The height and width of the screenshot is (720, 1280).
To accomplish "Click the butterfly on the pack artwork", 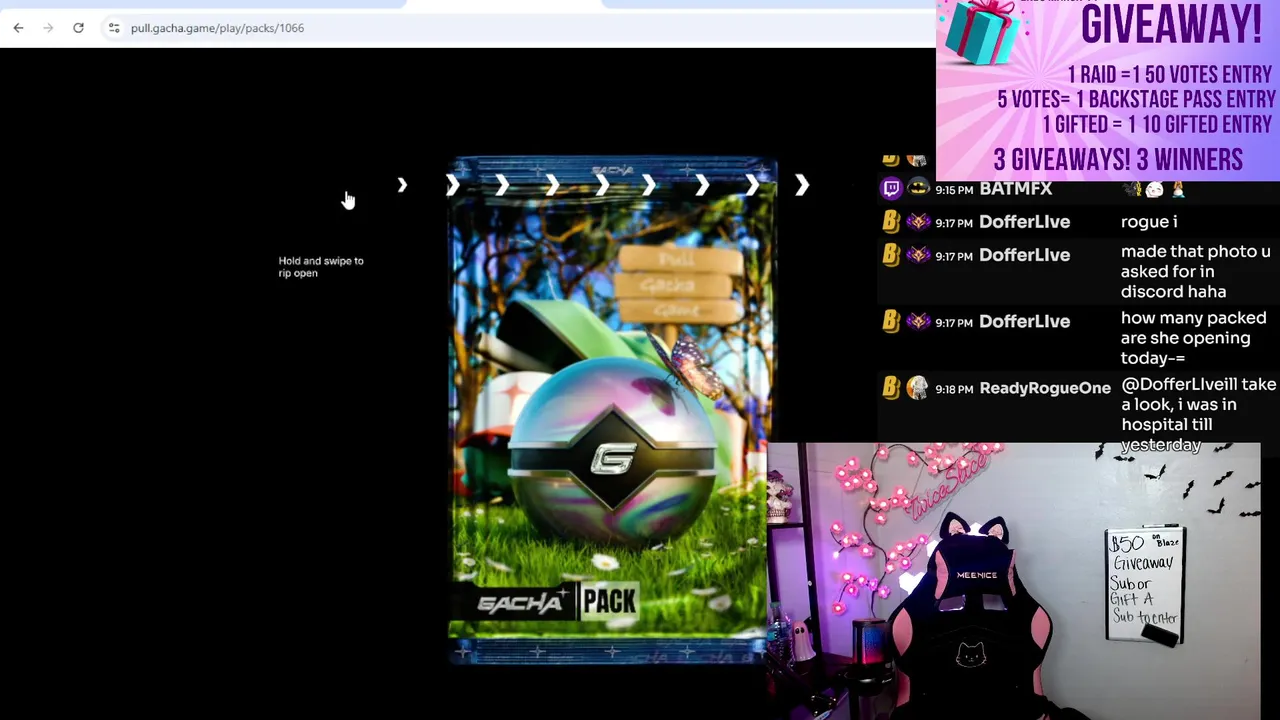I will (x=689, y=368).
